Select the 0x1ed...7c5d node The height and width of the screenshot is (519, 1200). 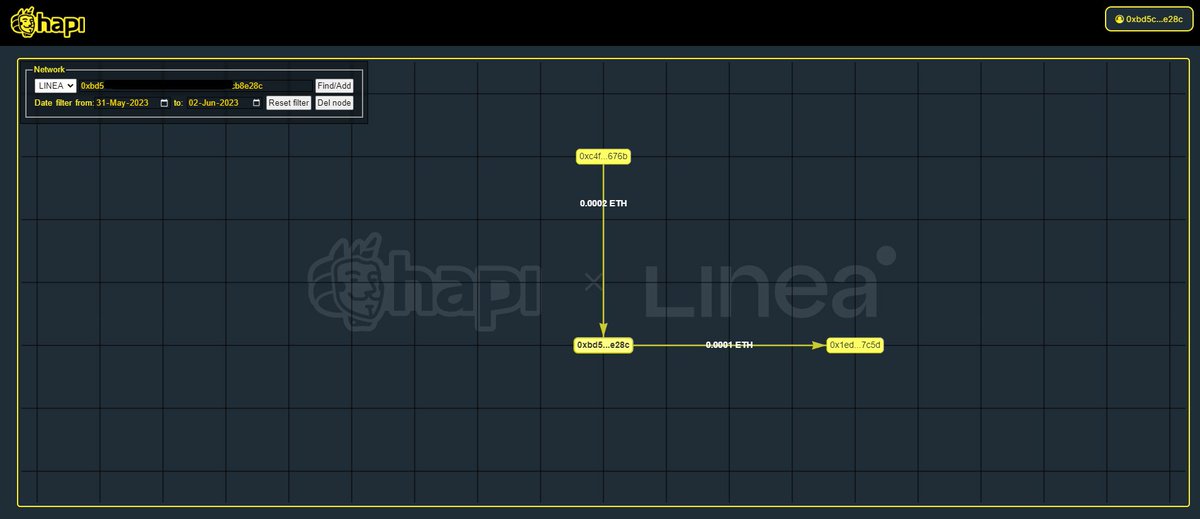click(855, 345)
